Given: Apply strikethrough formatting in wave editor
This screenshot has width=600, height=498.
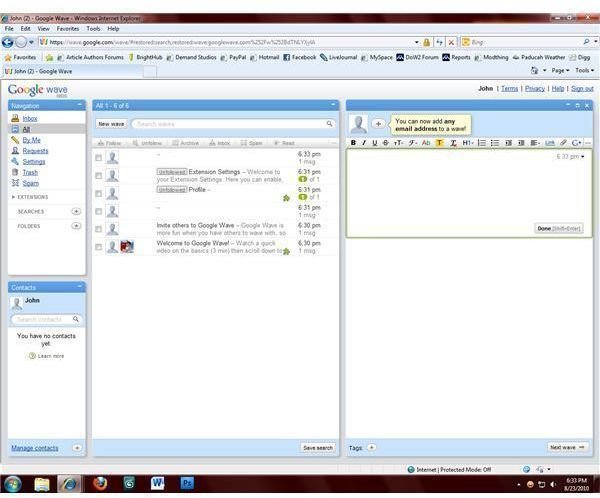Looking at the screenshot, I should pos(385,143).
